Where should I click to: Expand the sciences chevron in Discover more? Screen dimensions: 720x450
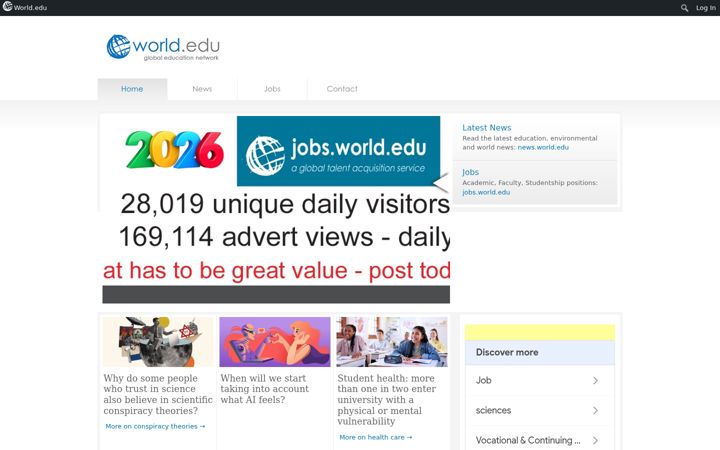(596, 410)
